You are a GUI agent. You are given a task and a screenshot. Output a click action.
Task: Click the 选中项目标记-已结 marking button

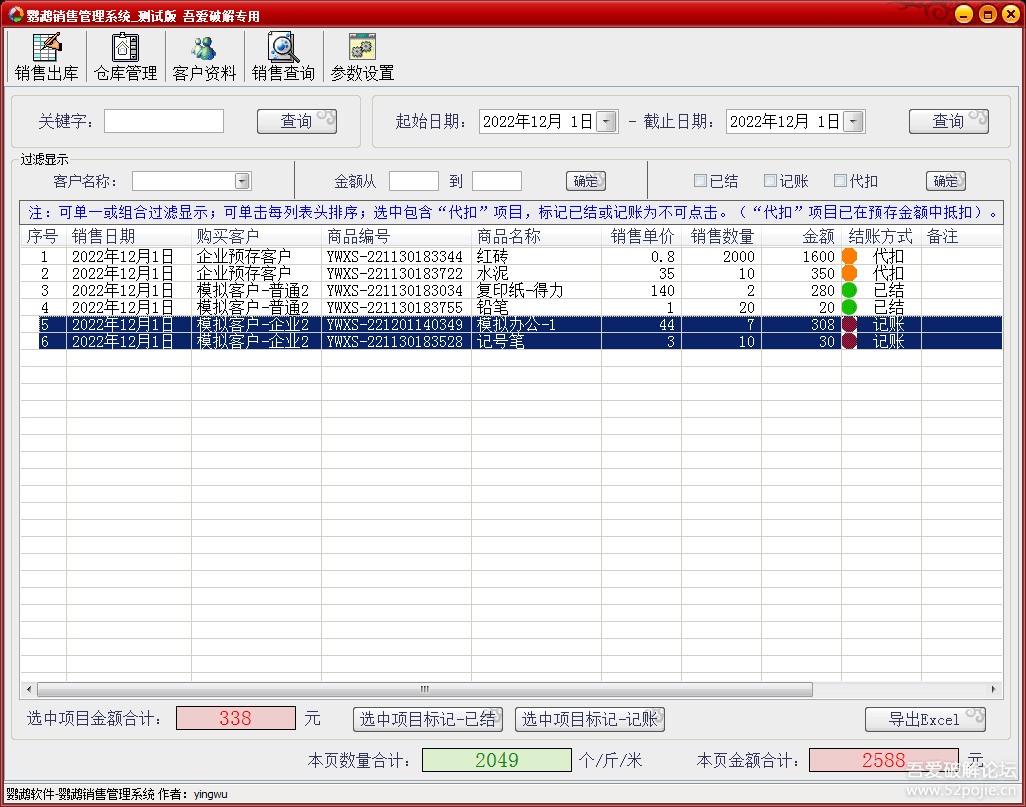click(x=428, y=719)
